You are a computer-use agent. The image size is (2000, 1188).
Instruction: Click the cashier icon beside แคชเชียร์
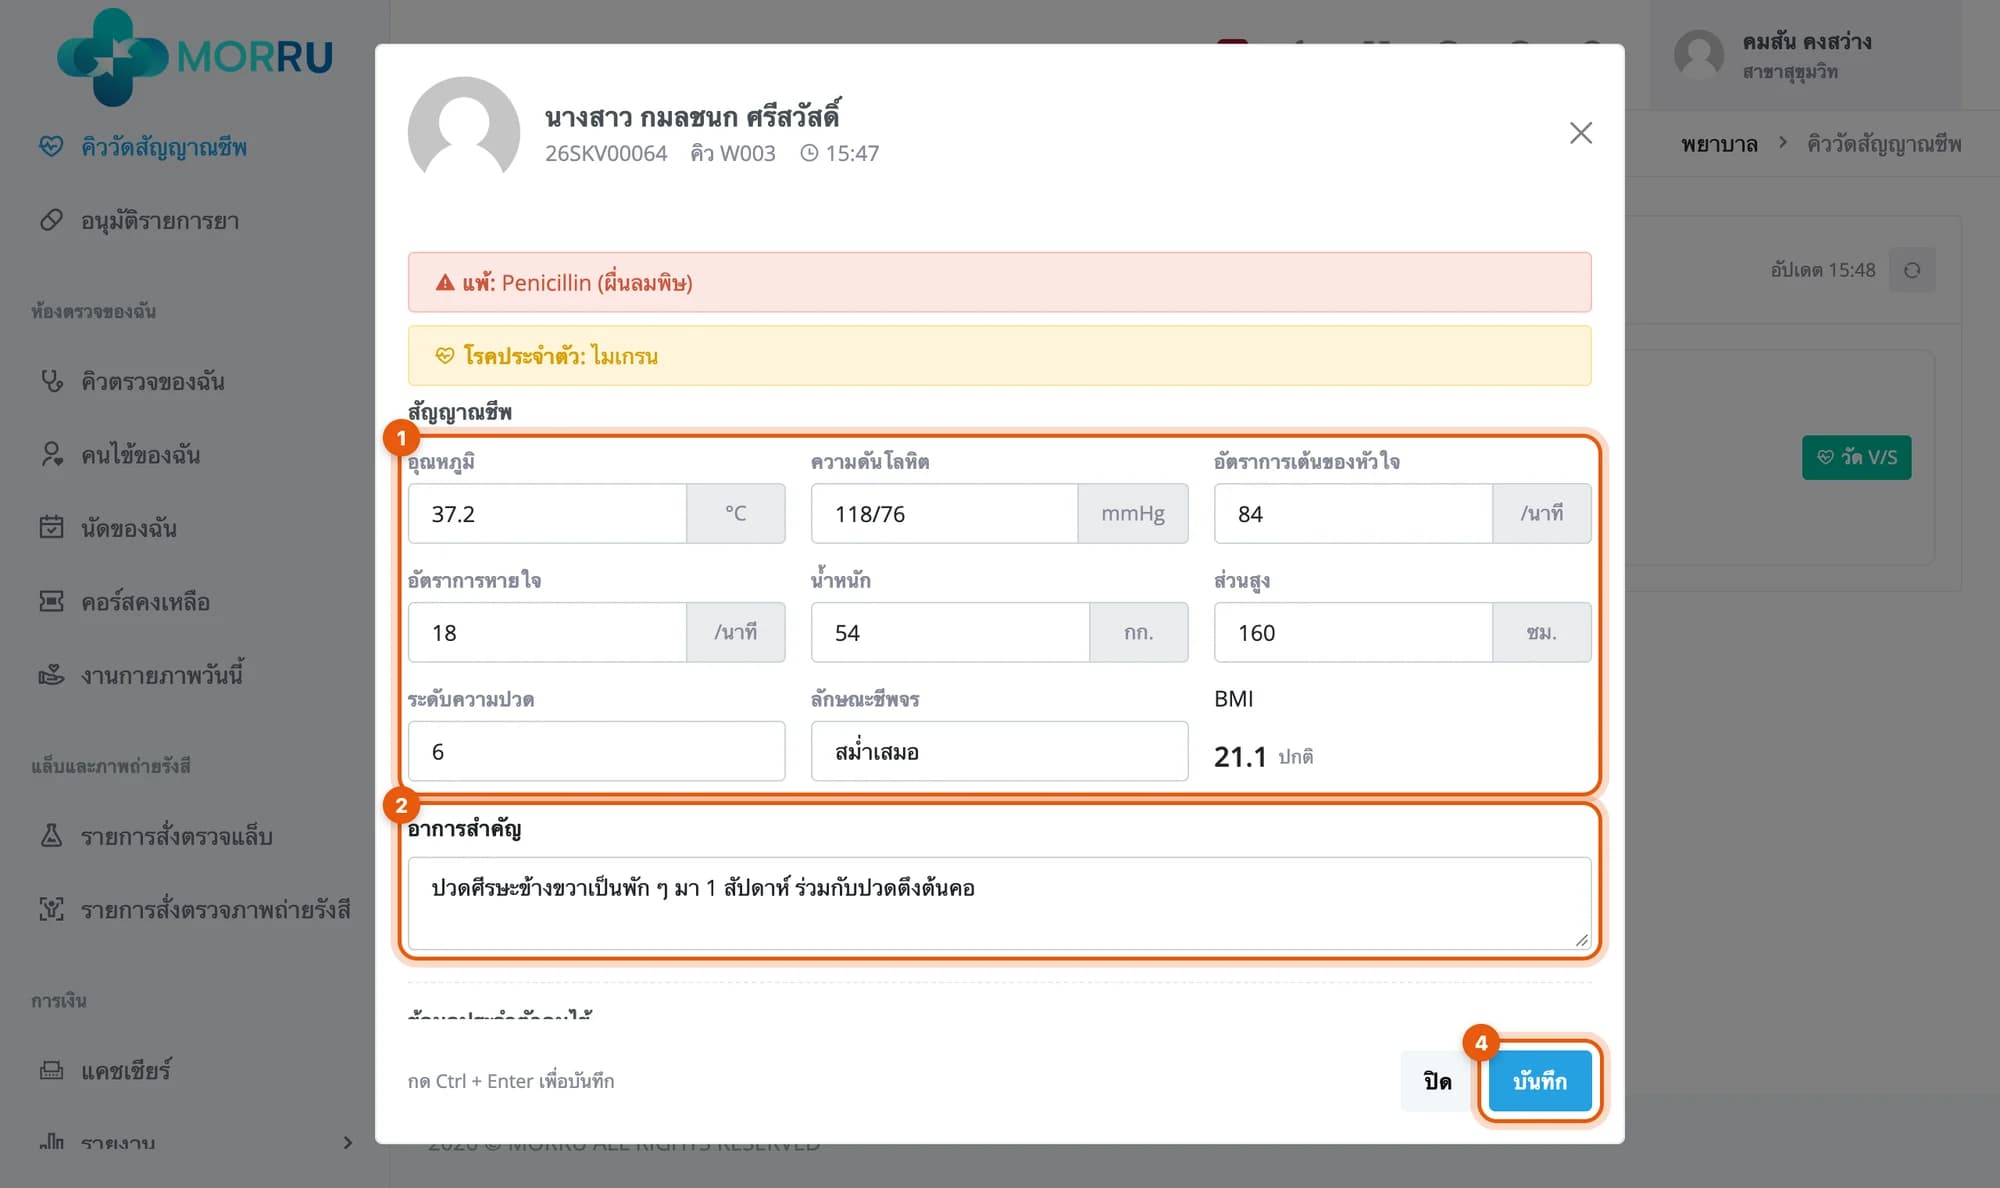(x=51, y=1070)
